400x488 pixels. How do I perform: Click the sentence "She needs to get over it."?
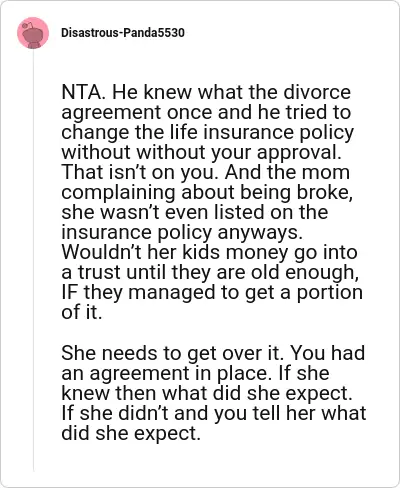click(172, 353)
